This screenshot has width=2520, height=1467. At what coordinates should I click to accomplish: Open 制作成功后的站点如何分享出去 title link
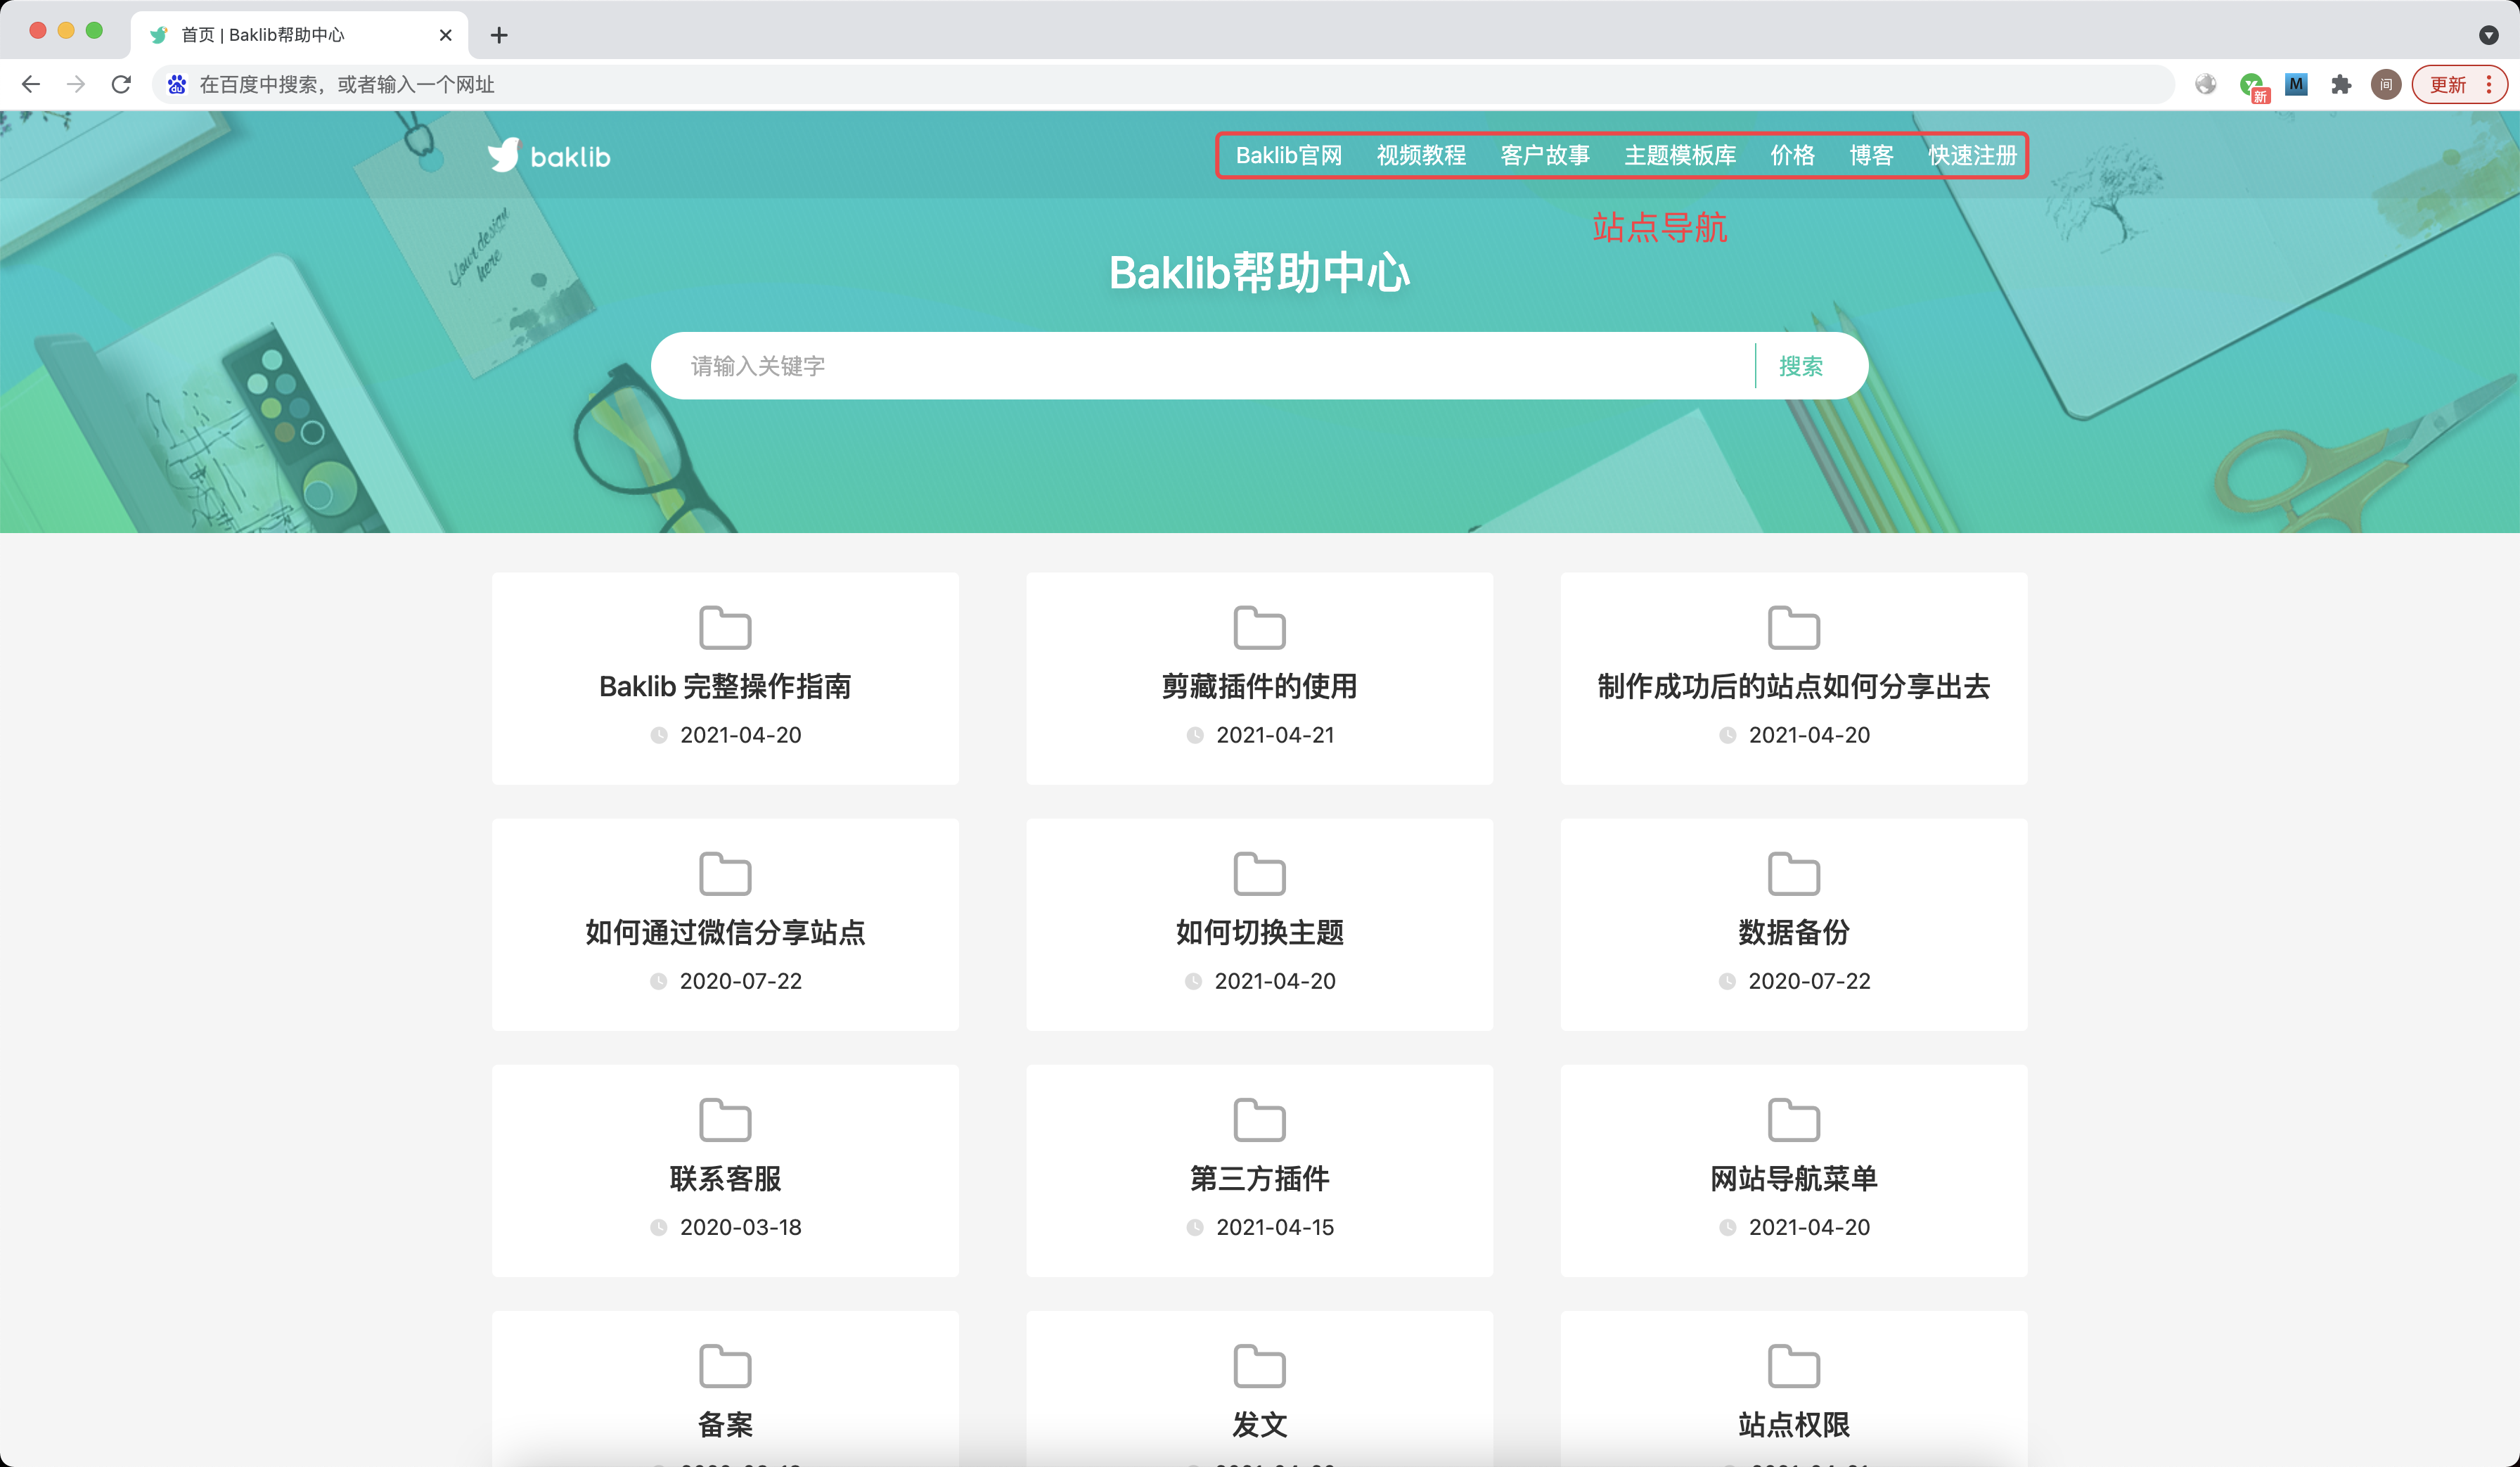point(1794,686)
